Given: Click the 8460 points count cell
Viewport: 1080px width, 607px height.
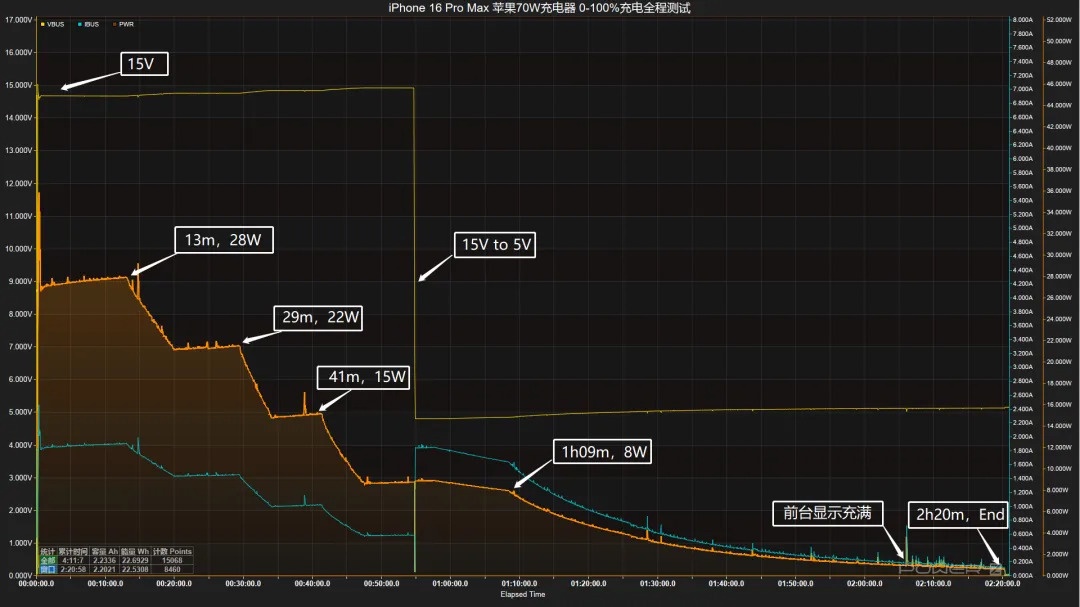Looking at the screenshot, I should [172, 569].
